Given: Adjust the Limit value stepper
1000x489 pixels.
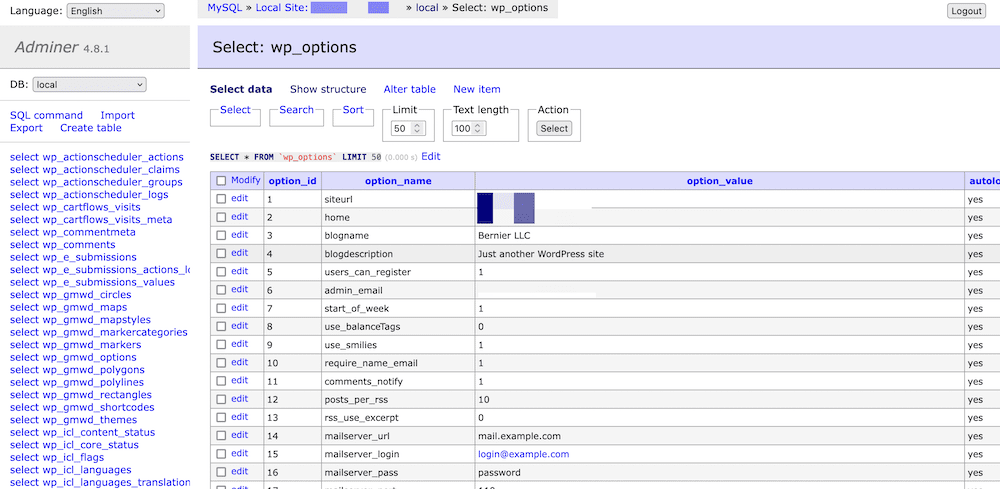Looking at the screenshot, I should 417,128.
